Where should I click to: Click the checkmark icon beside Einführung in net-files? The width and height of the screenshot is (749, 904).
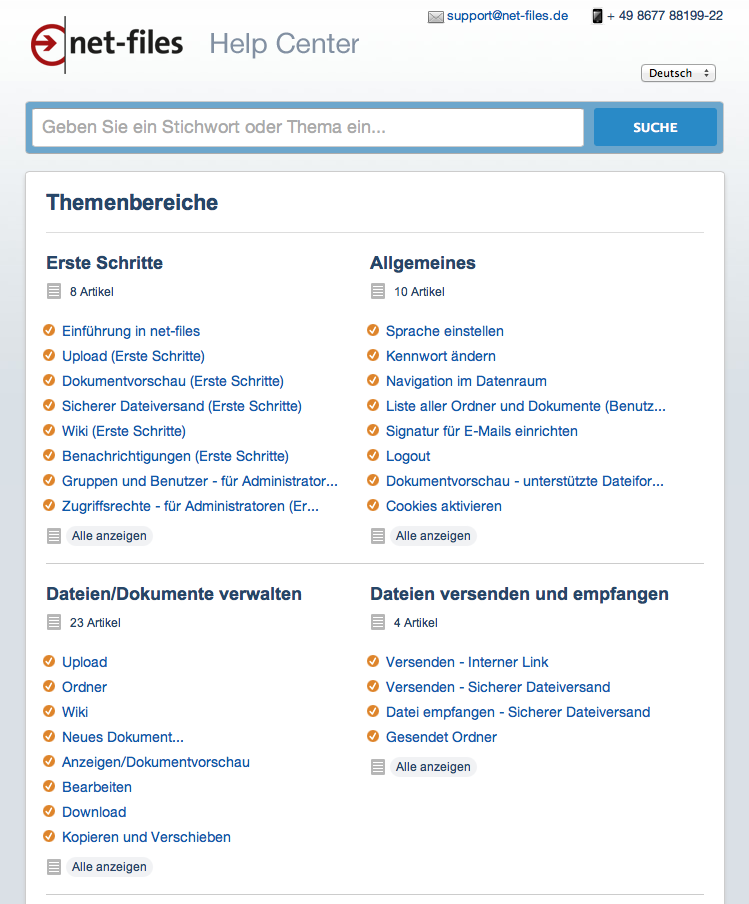coord(49,330)
